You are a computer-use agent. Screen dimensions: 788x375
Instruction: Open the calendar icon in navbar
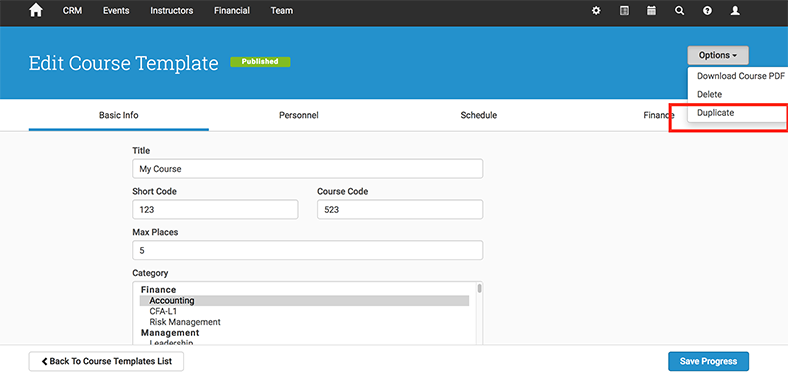point(651,11)
